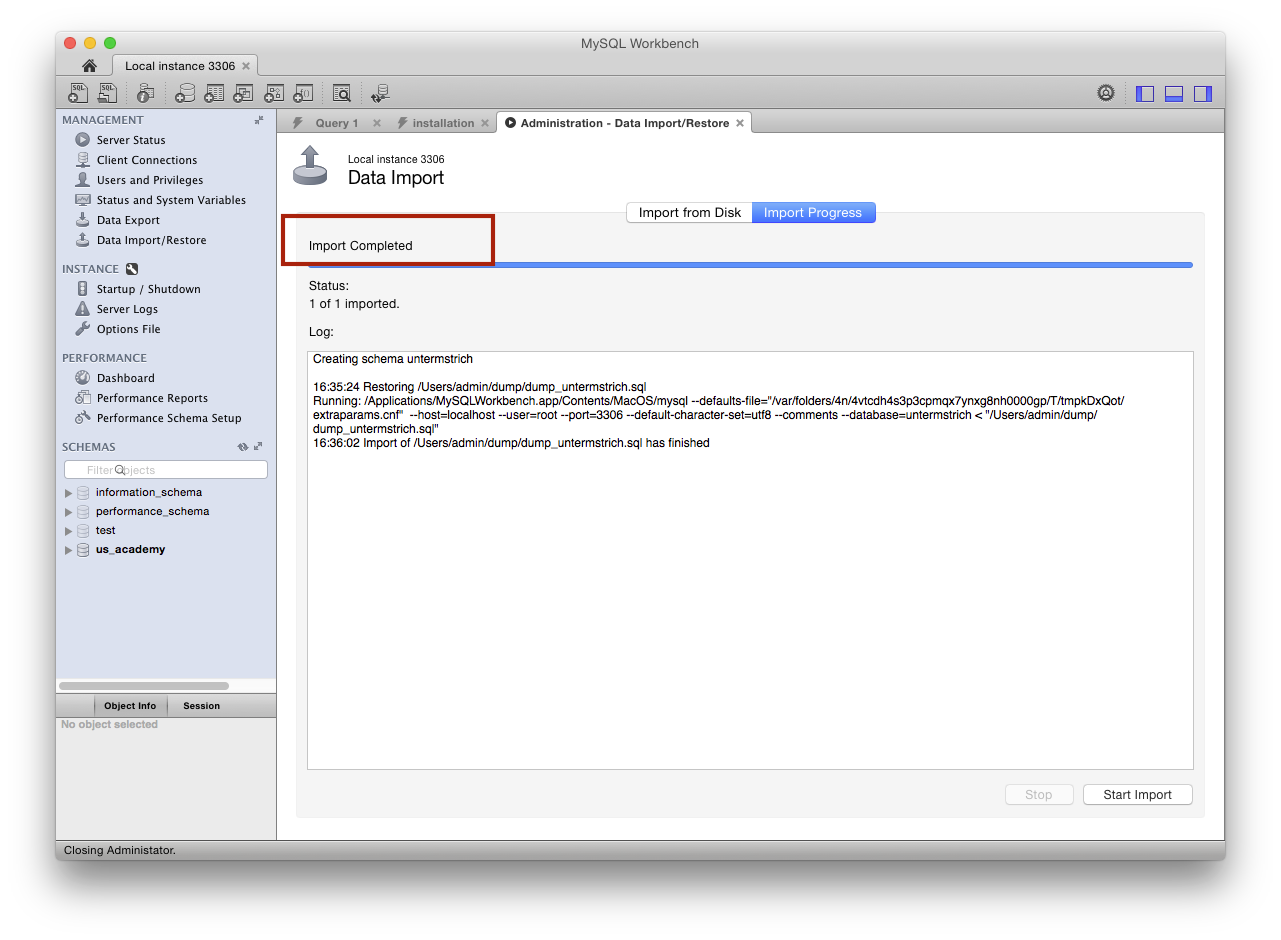Open SQL script file toolbar icon
The width and height of the screenshot is (1281, 940).
107,93
